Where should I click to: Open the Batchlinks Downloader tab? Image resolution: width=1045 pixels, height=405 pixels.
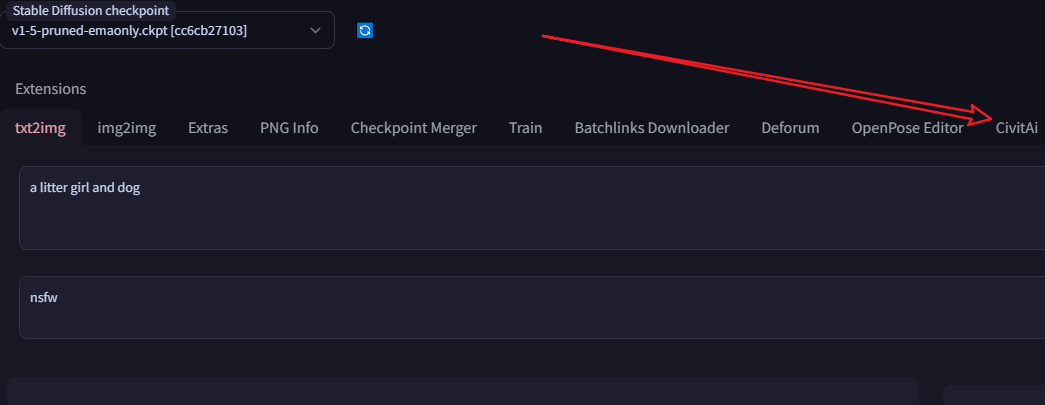[652, 128]
